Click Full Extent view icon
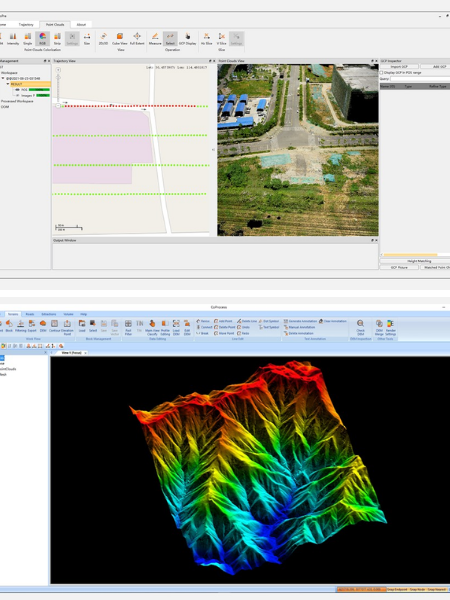The width and height of the screenshot is (450, 600). [x=137, y=38]
